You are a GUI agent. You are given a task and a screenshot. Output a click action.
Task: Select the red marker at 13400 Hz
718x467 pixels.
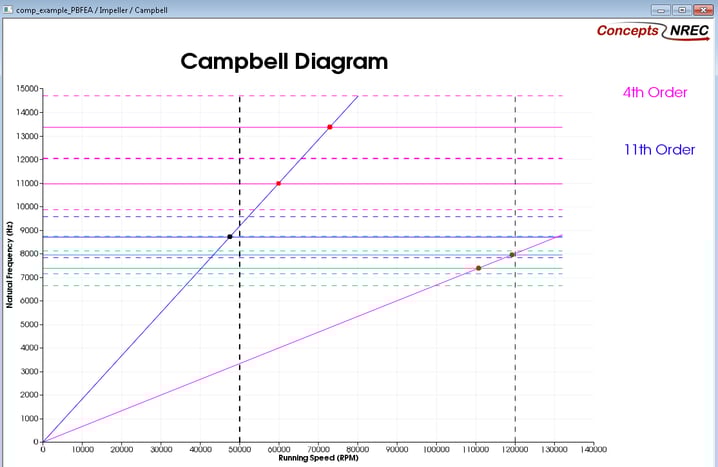pos(329,127)
